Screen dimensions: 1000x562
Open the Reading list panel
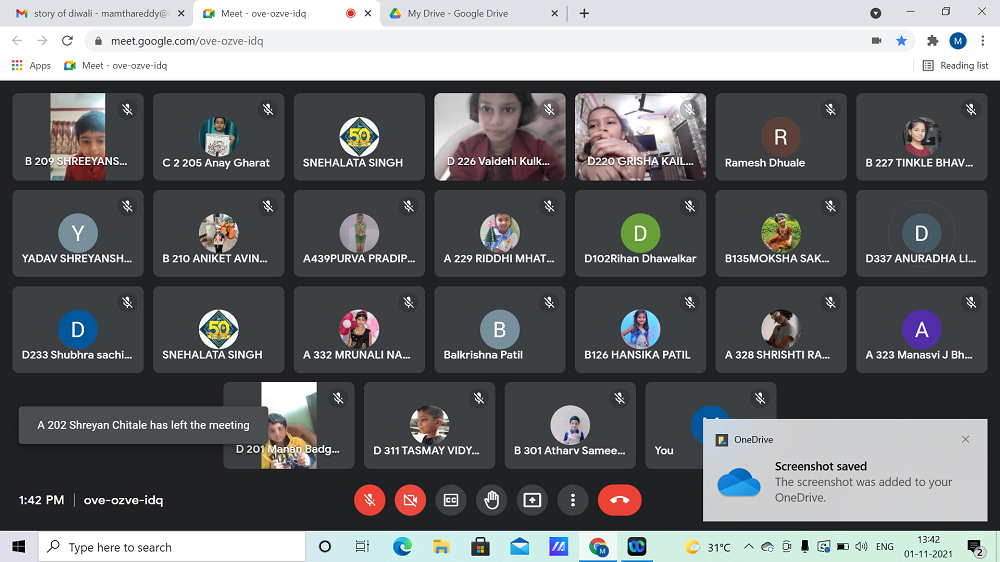pos(955,65)
